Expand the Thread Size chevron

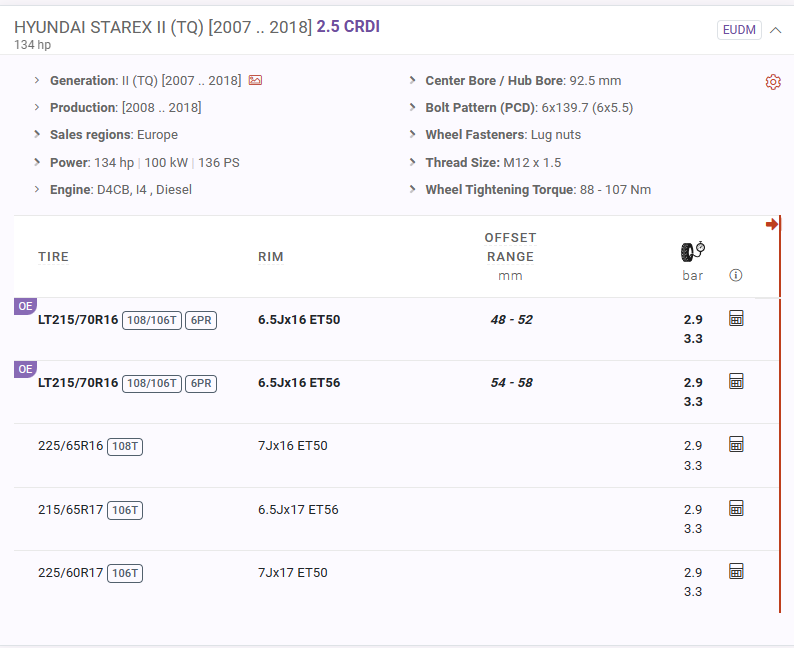click(413, 162)
